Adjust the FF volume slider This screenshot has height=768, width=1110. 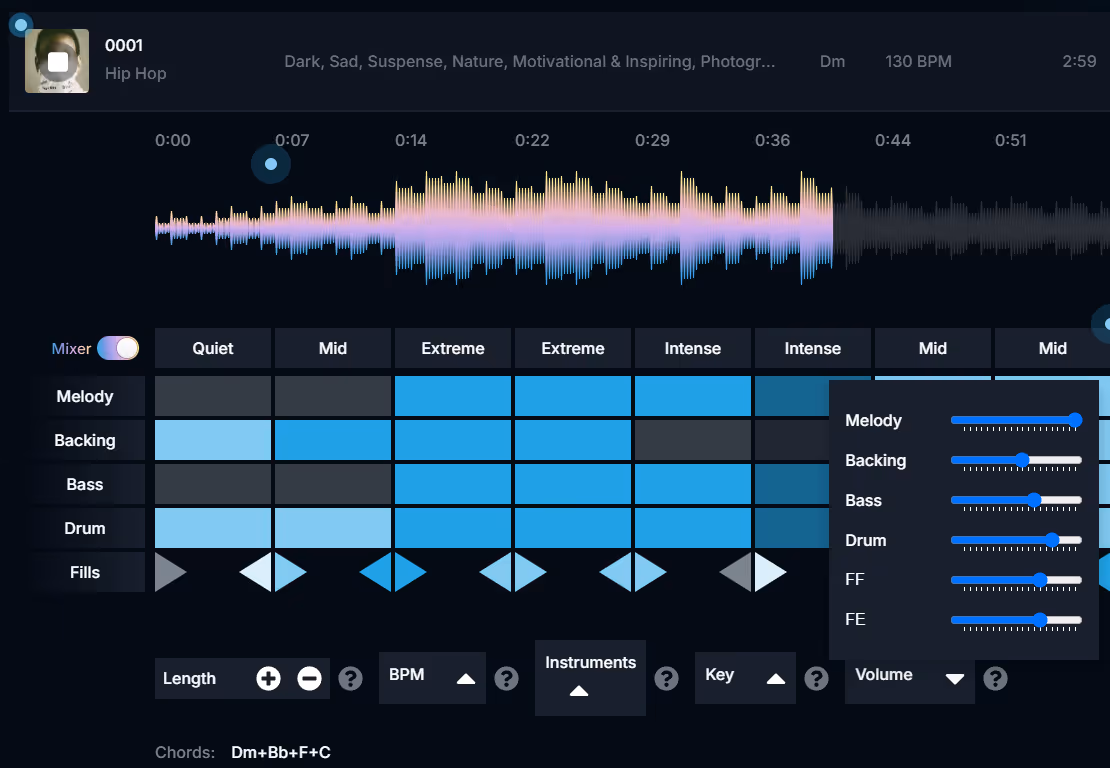(x=1017, y=580)
